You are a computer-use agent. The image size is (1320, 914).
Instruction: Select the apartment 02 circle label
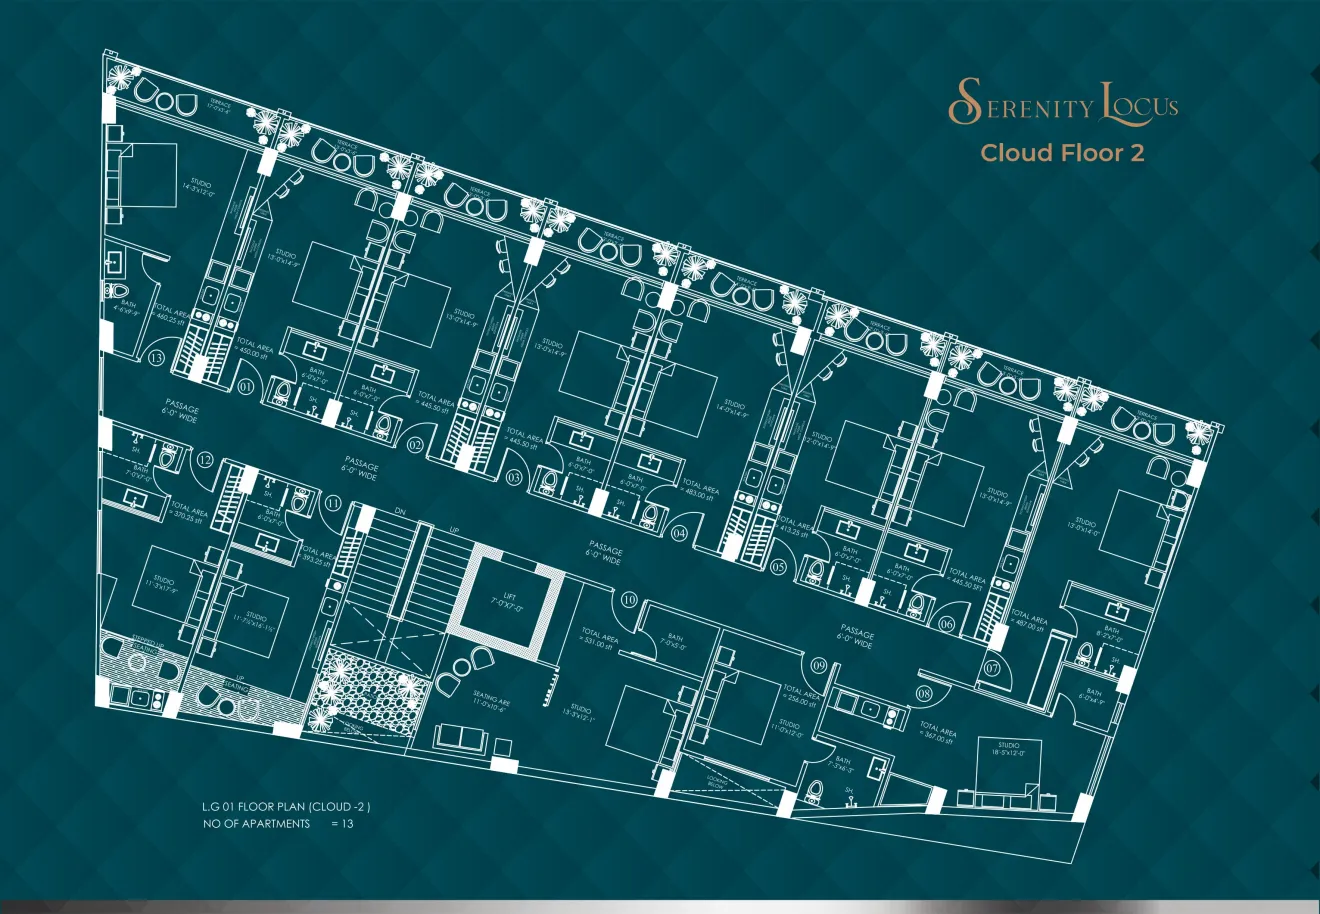(x=413, y=443)
